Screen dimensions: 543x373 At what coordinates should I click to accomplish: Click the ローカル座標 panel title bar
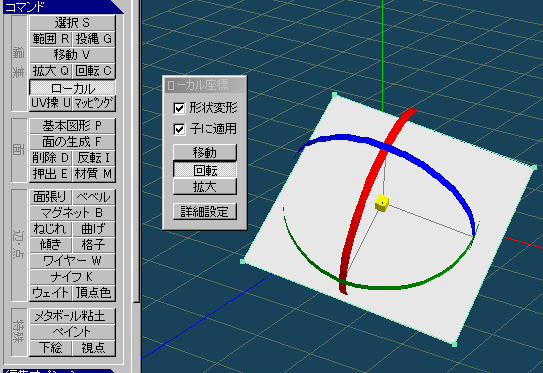click(205, 85)
